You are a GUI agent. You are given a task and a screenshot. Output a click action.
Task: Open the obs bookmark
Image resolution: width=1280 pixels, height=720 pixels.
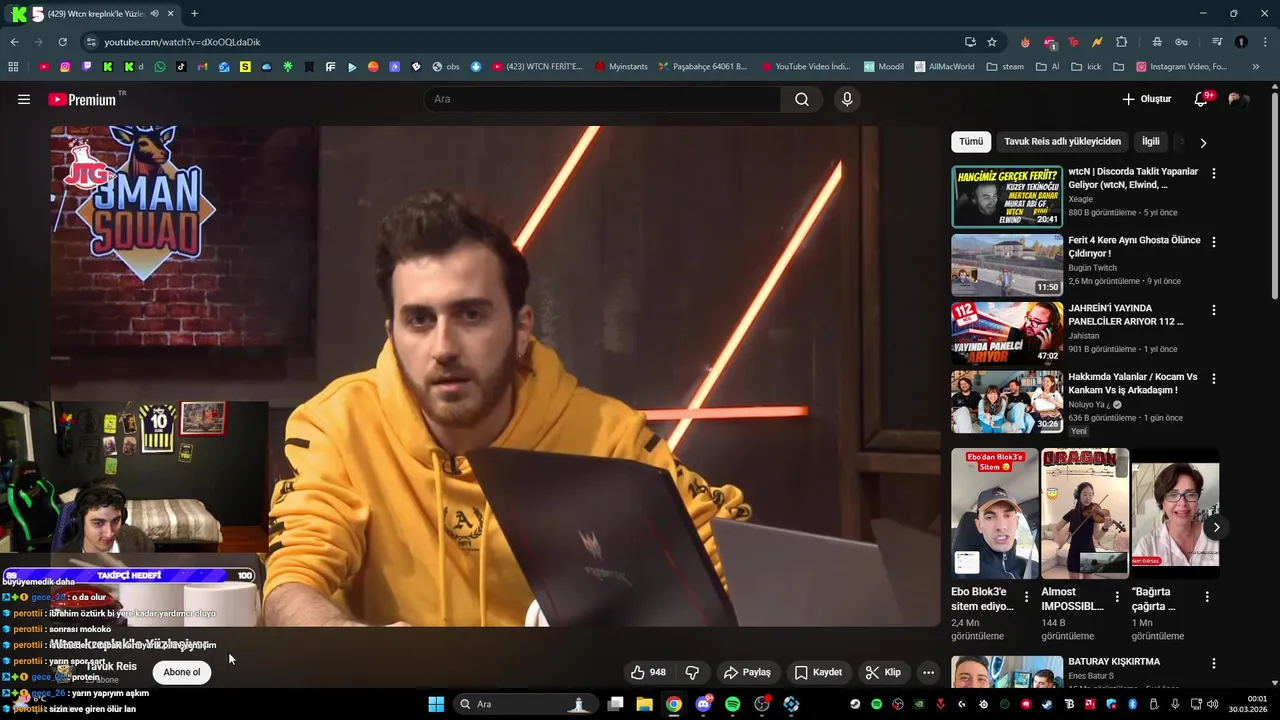pos(446,67)
